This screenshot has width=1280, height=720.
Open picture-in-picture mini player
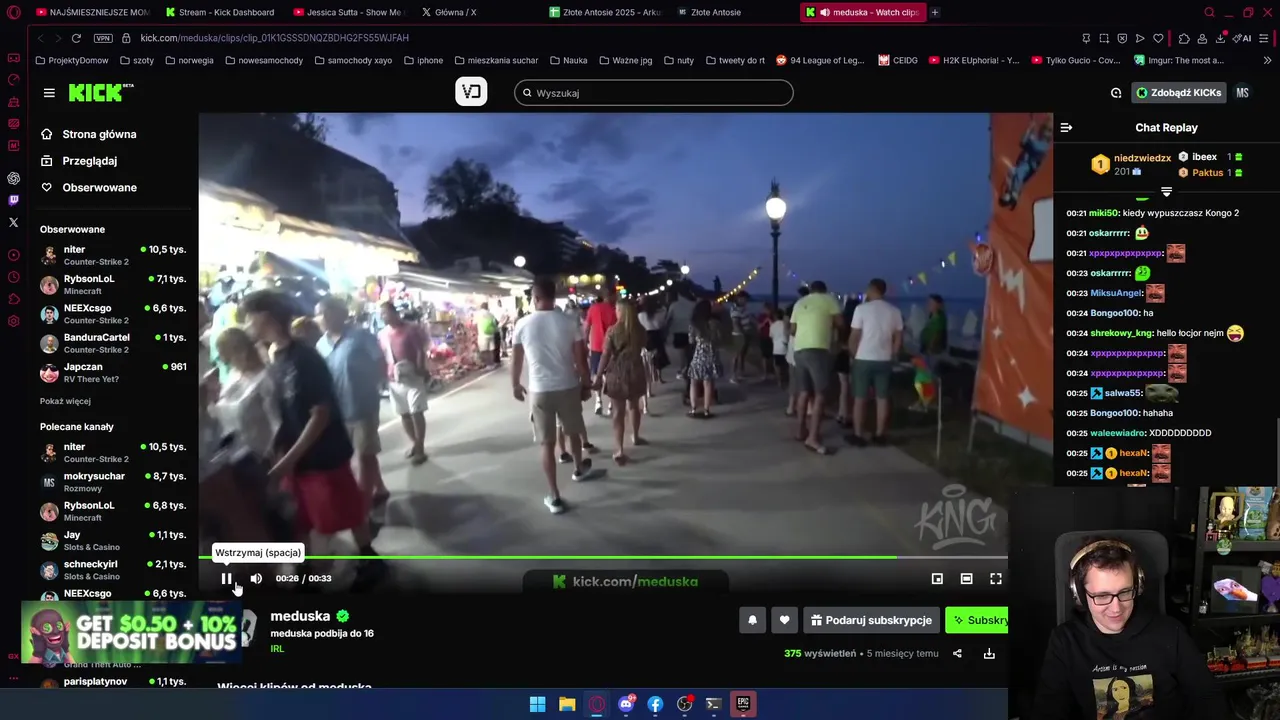click(x=937, y=578)
